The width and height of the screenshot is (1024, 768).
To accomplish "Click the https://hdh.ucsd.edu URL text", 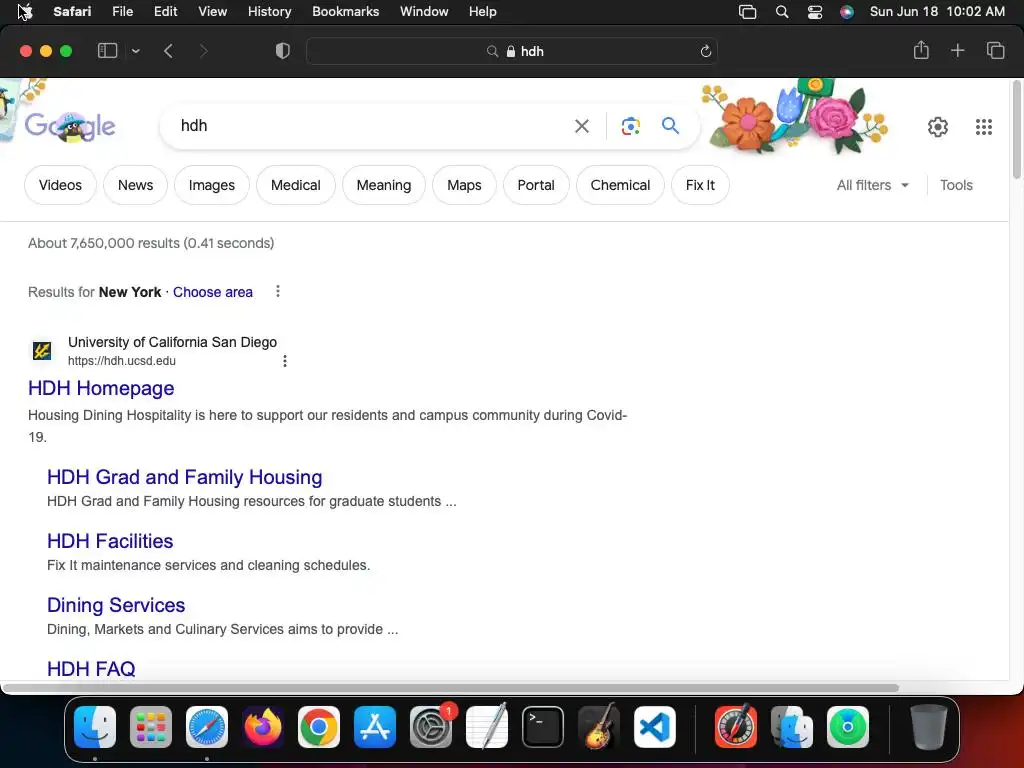I will [122, 360].
